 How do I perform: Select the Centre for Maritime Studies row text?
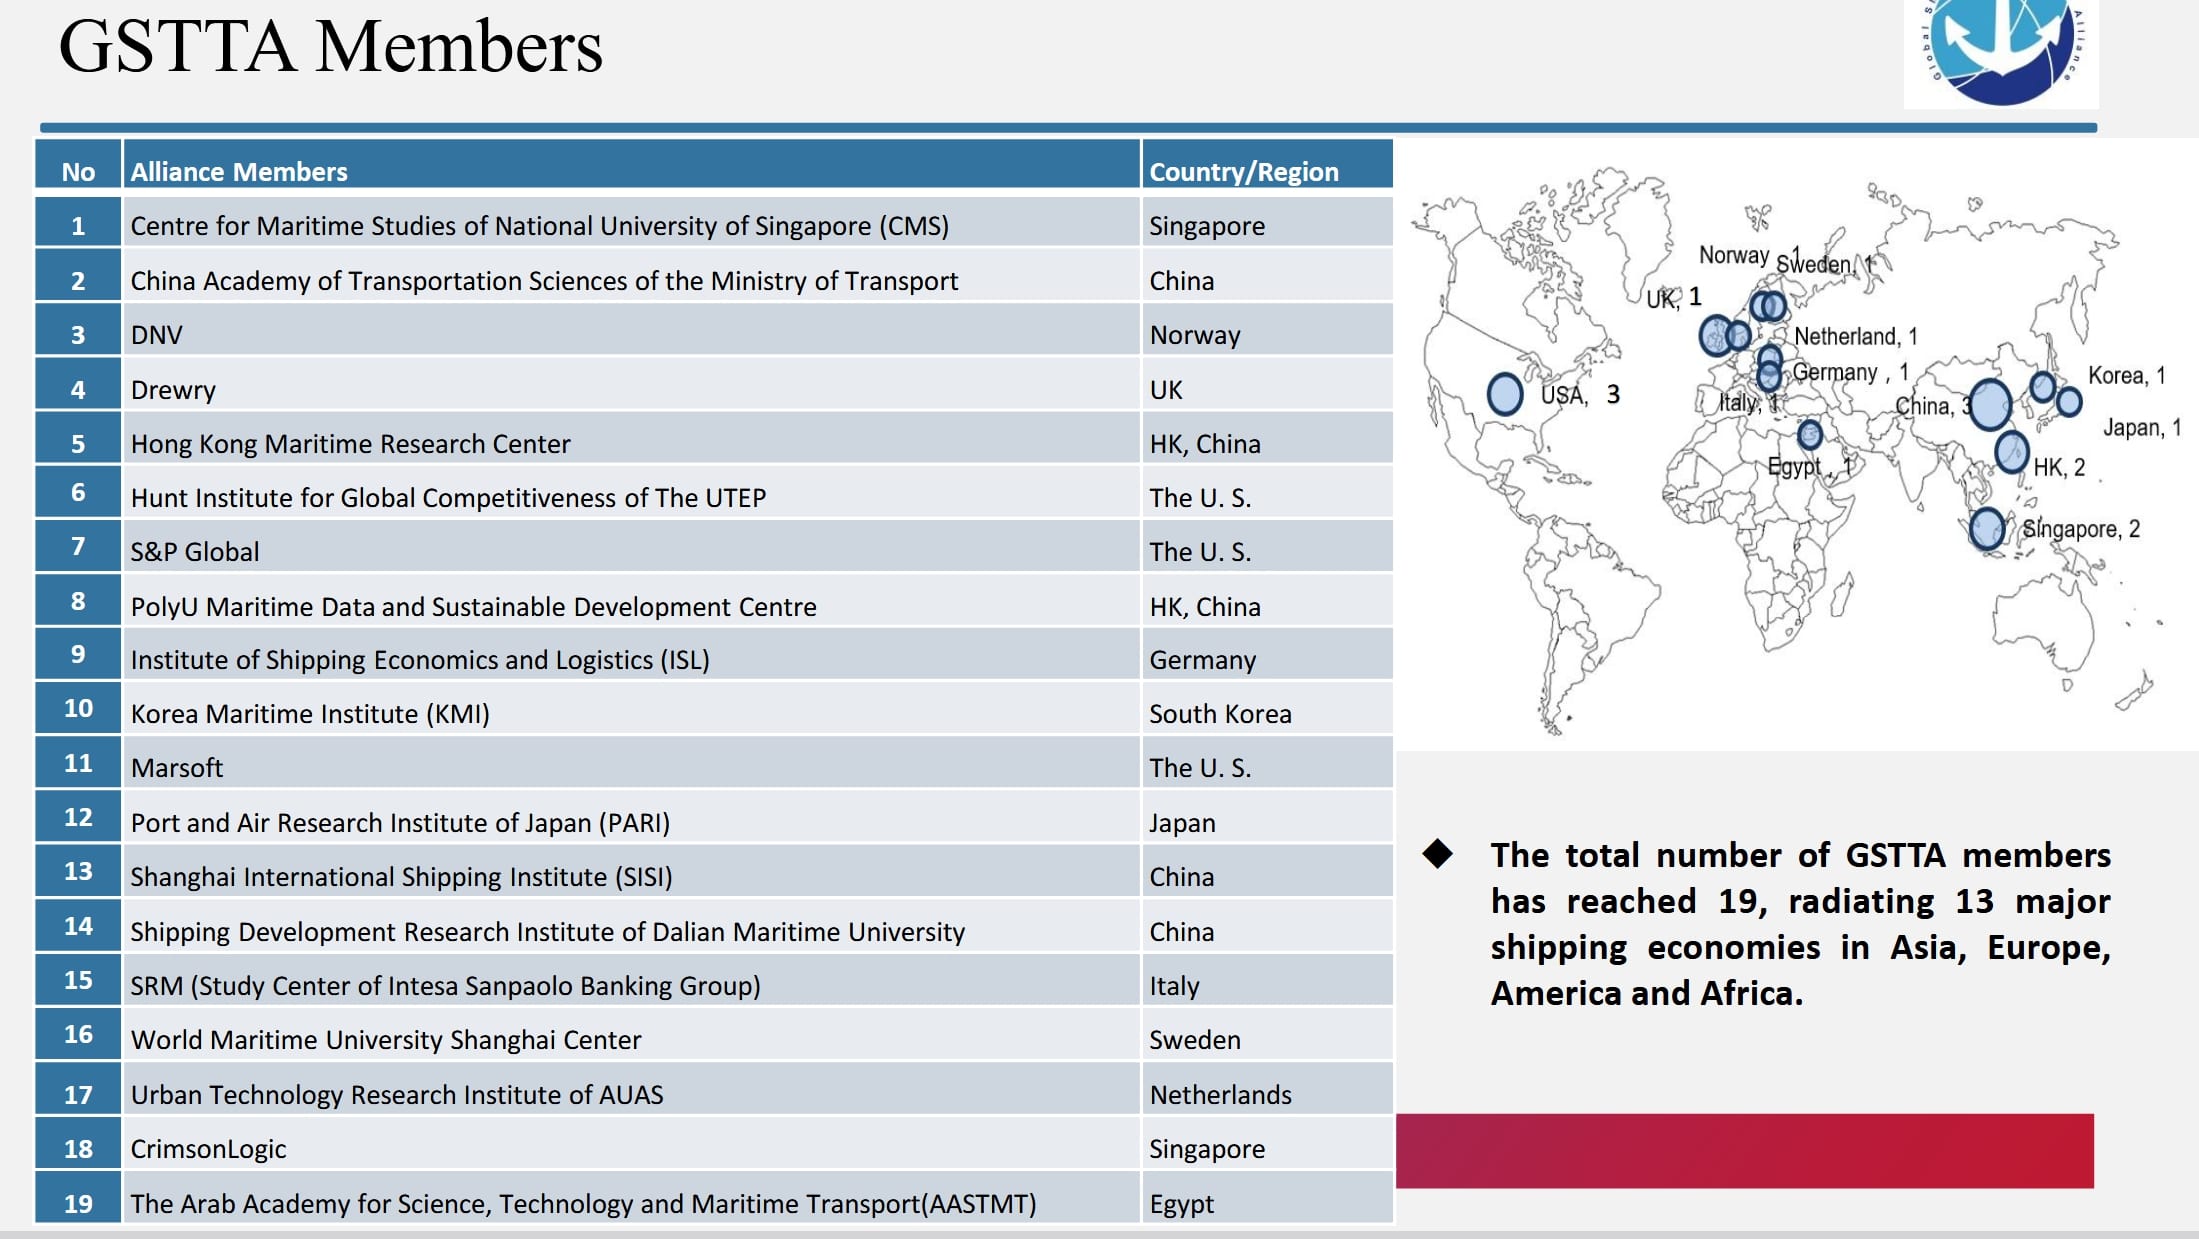point(539,226)
